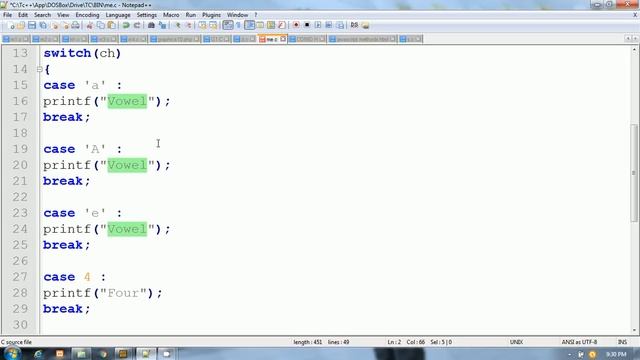Open the Edit menu
This screenshot has height=360, width=640.
coord(23,15)
